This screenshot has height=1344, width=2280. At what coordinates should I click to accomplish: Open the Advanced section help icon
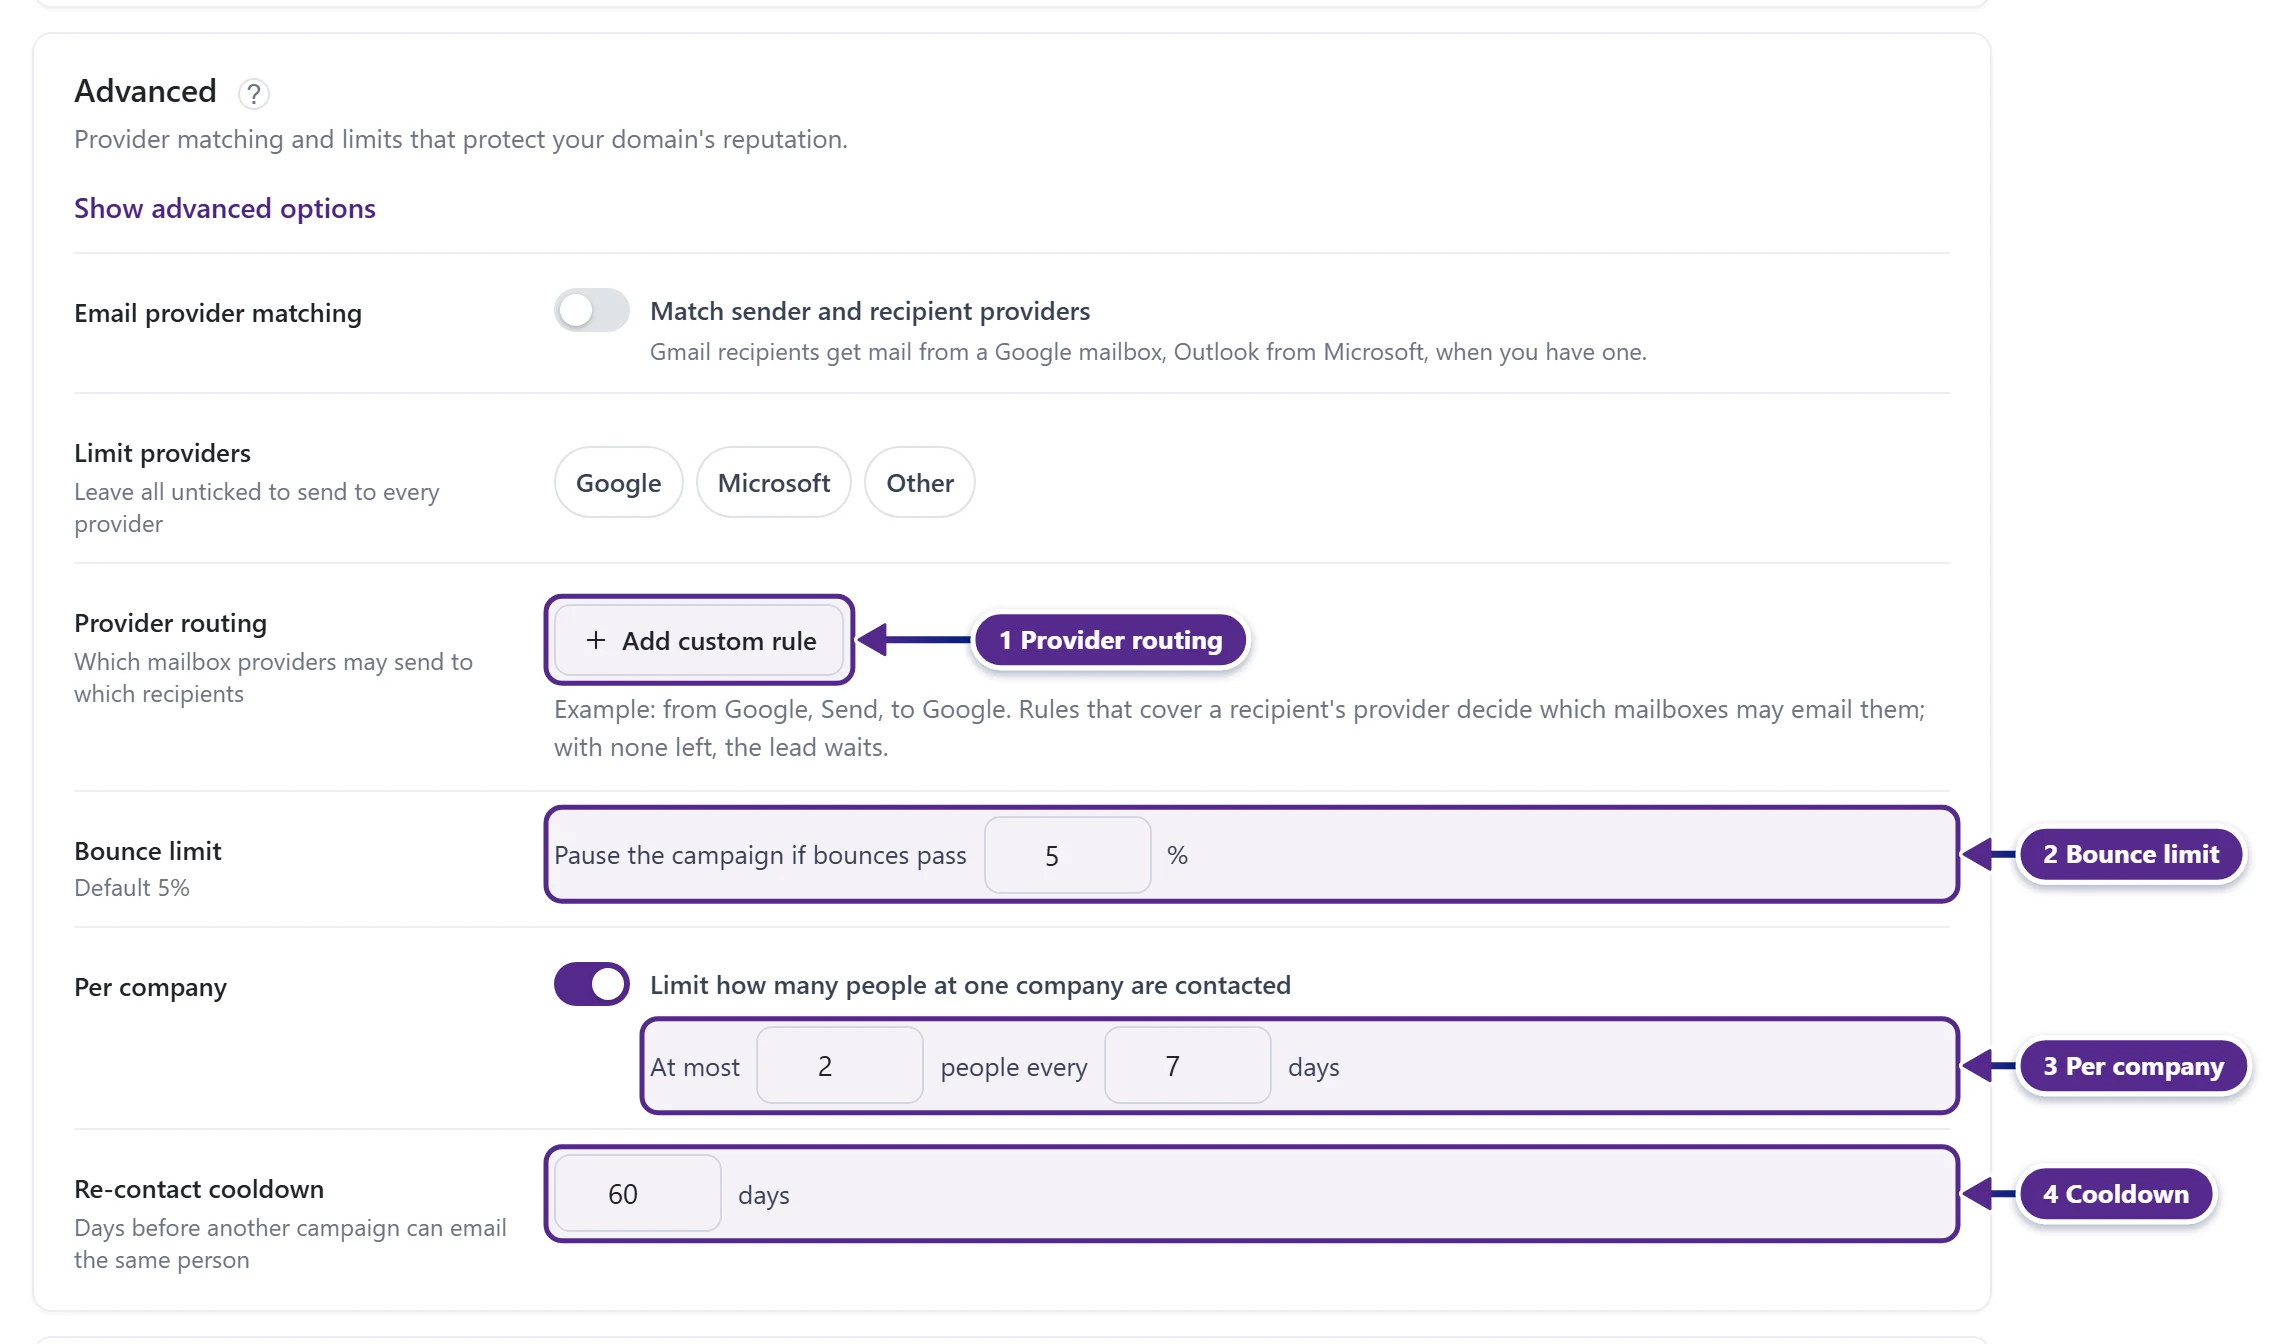click(x=254, y=93)
